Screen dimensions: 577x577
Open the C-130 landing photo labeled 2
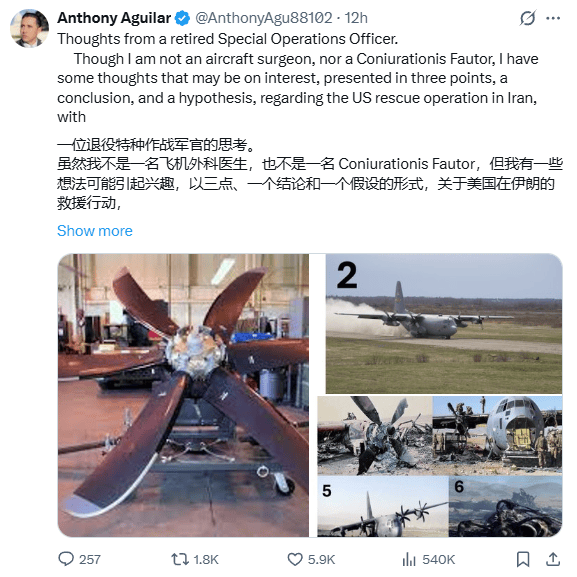click(x=444, y=323)
